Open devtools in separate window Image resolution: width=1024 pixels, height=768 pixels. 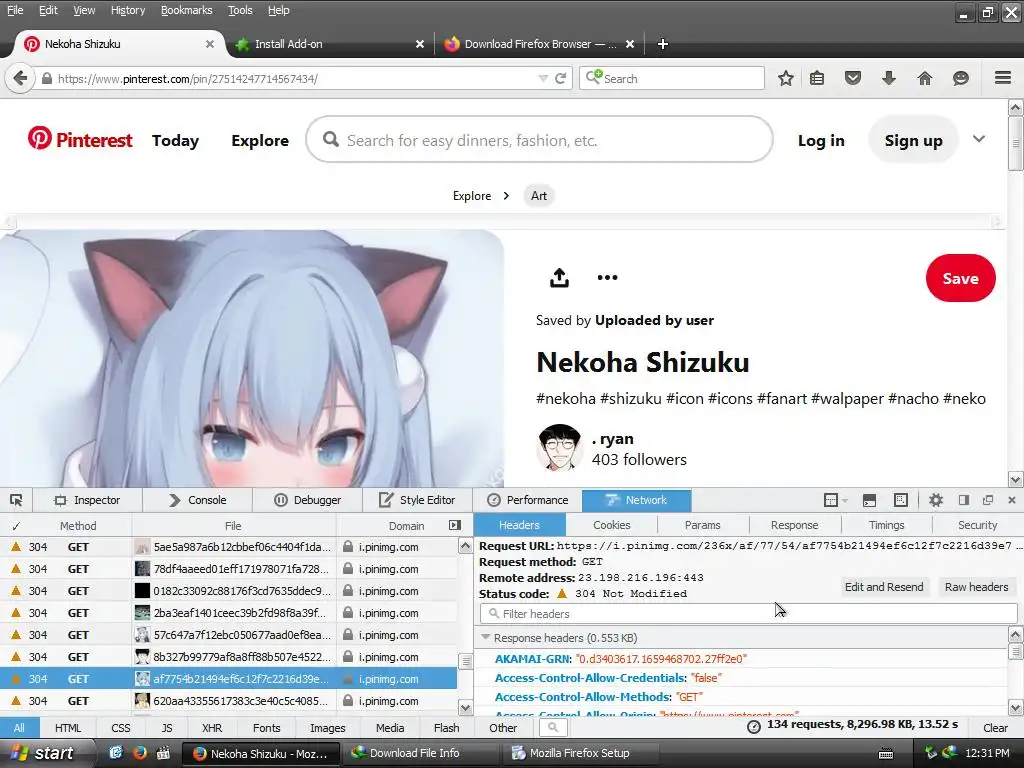click(987, 500)
